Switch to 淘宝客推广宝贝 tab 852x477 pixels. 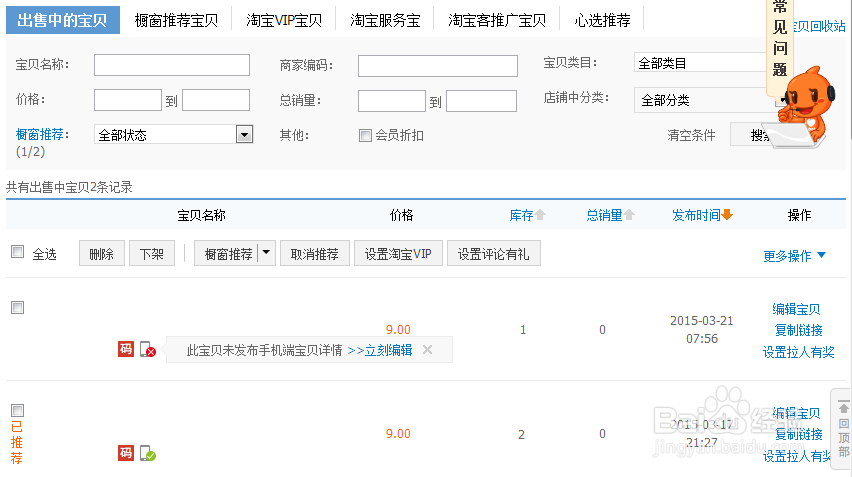(497, 21)
